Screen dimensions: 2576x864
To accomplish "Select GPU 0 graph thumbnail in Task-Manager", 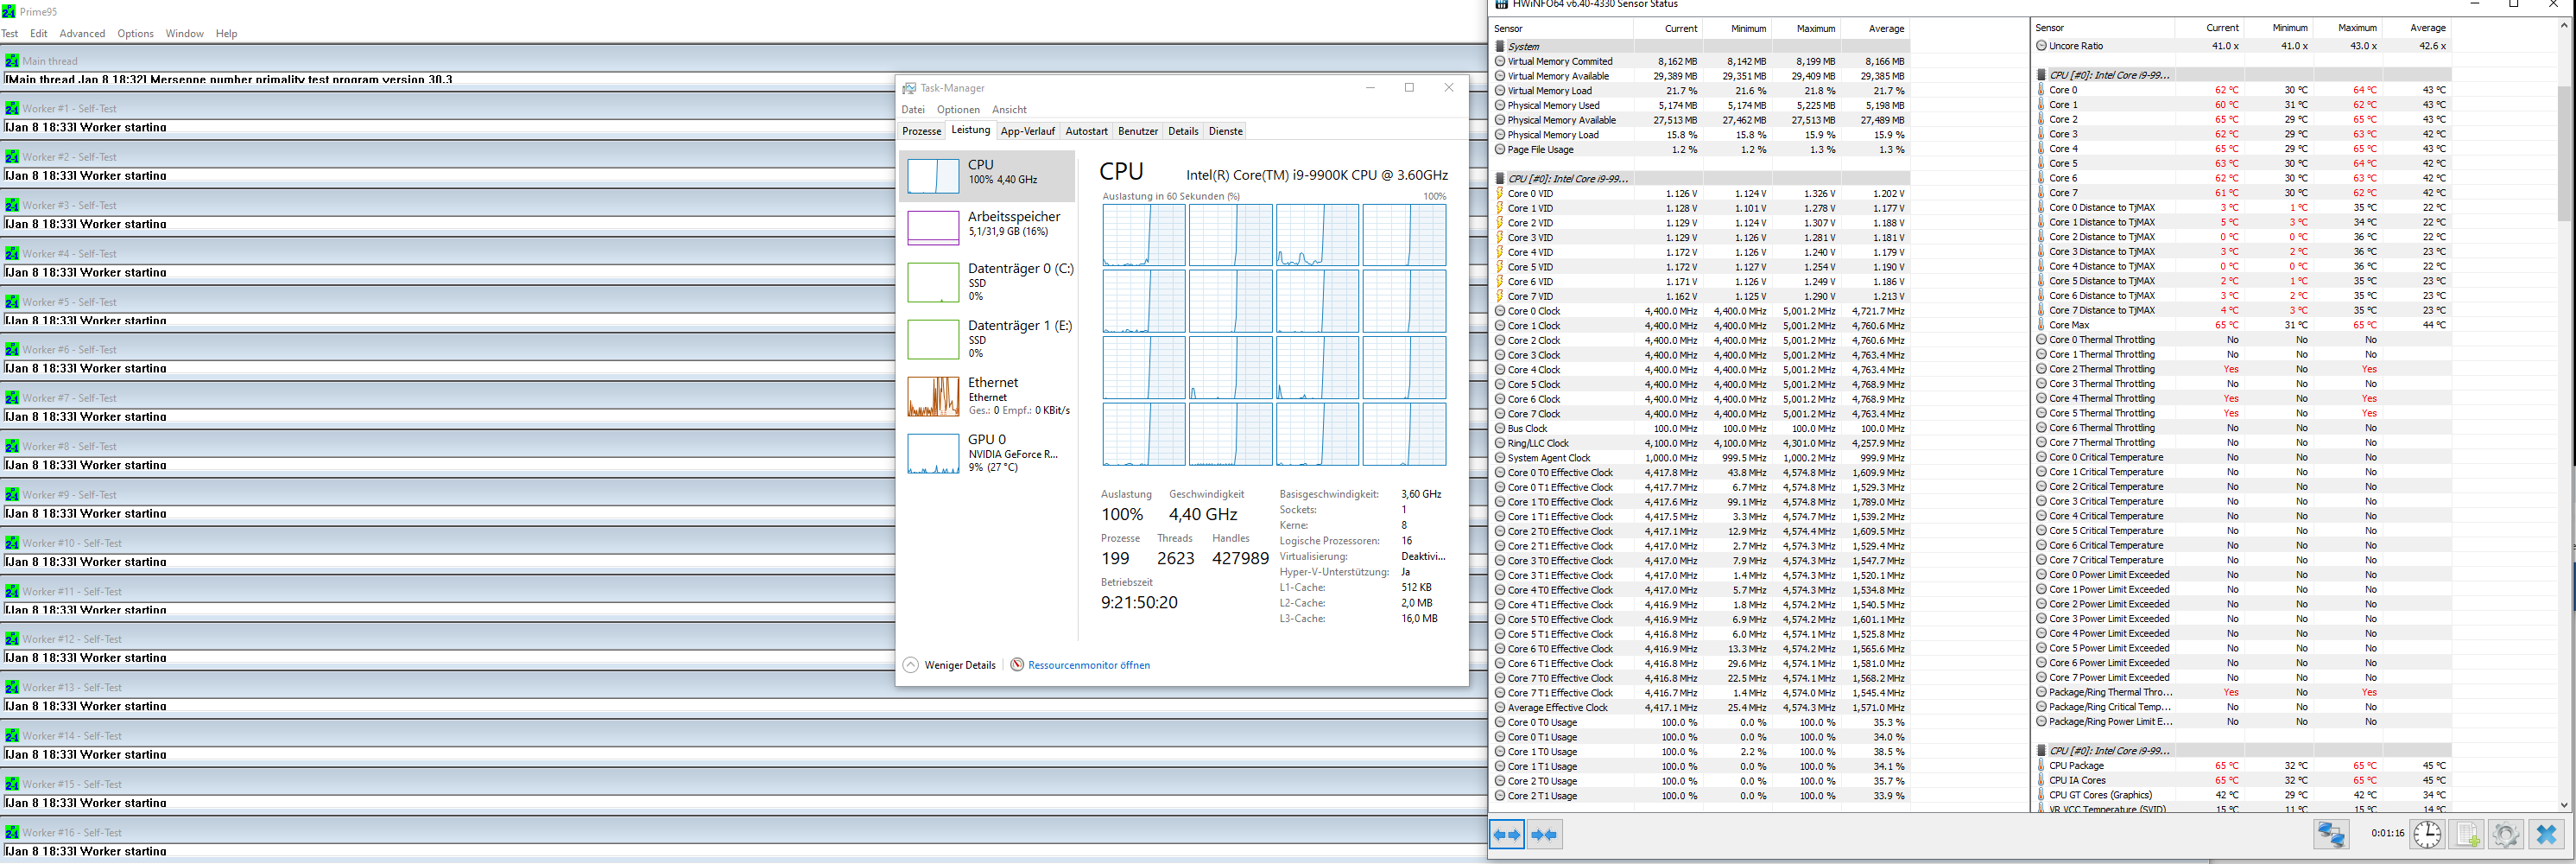I will coord(933,453).
